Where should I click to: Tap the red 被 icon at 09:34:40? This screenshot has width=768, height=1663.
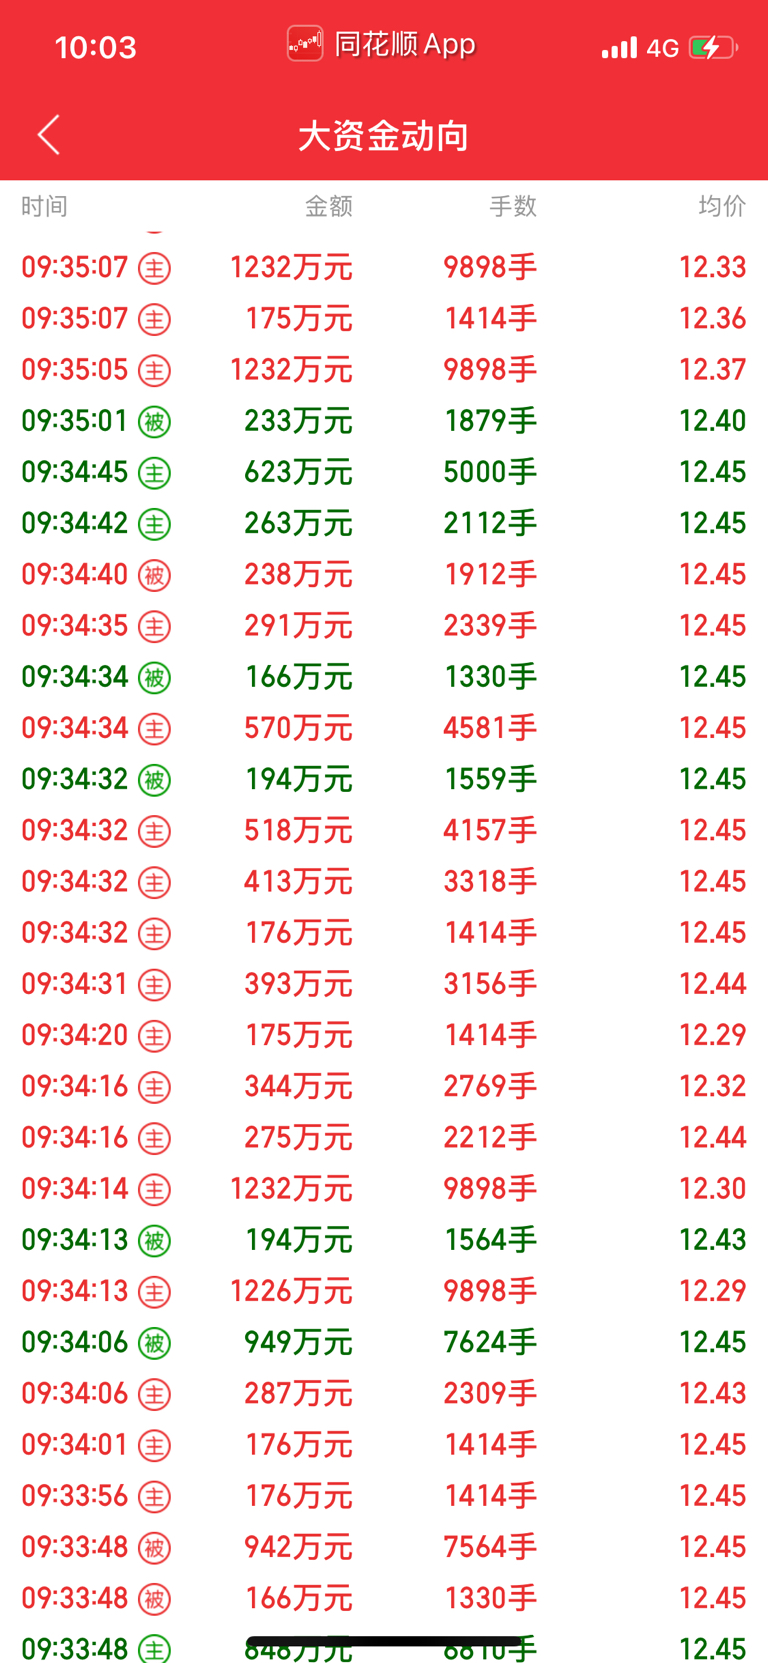154,575
